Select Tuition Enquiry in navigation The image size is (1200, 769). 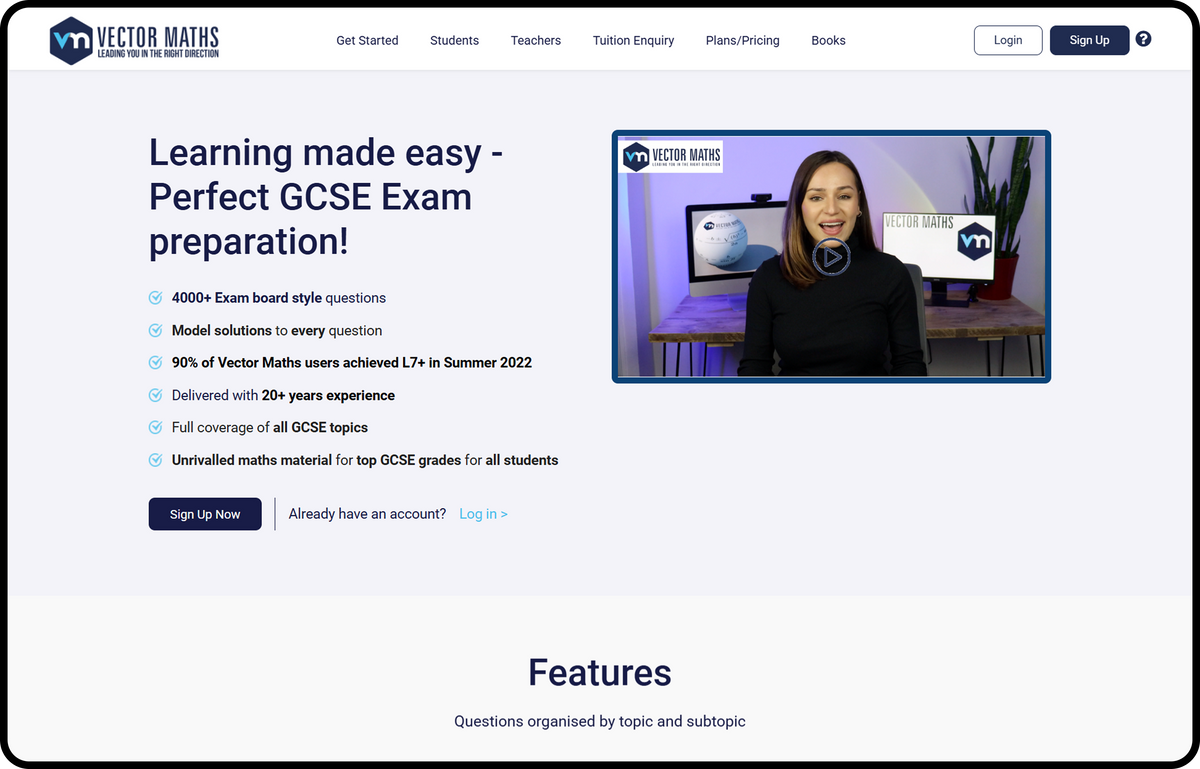(x=633, y=41)
